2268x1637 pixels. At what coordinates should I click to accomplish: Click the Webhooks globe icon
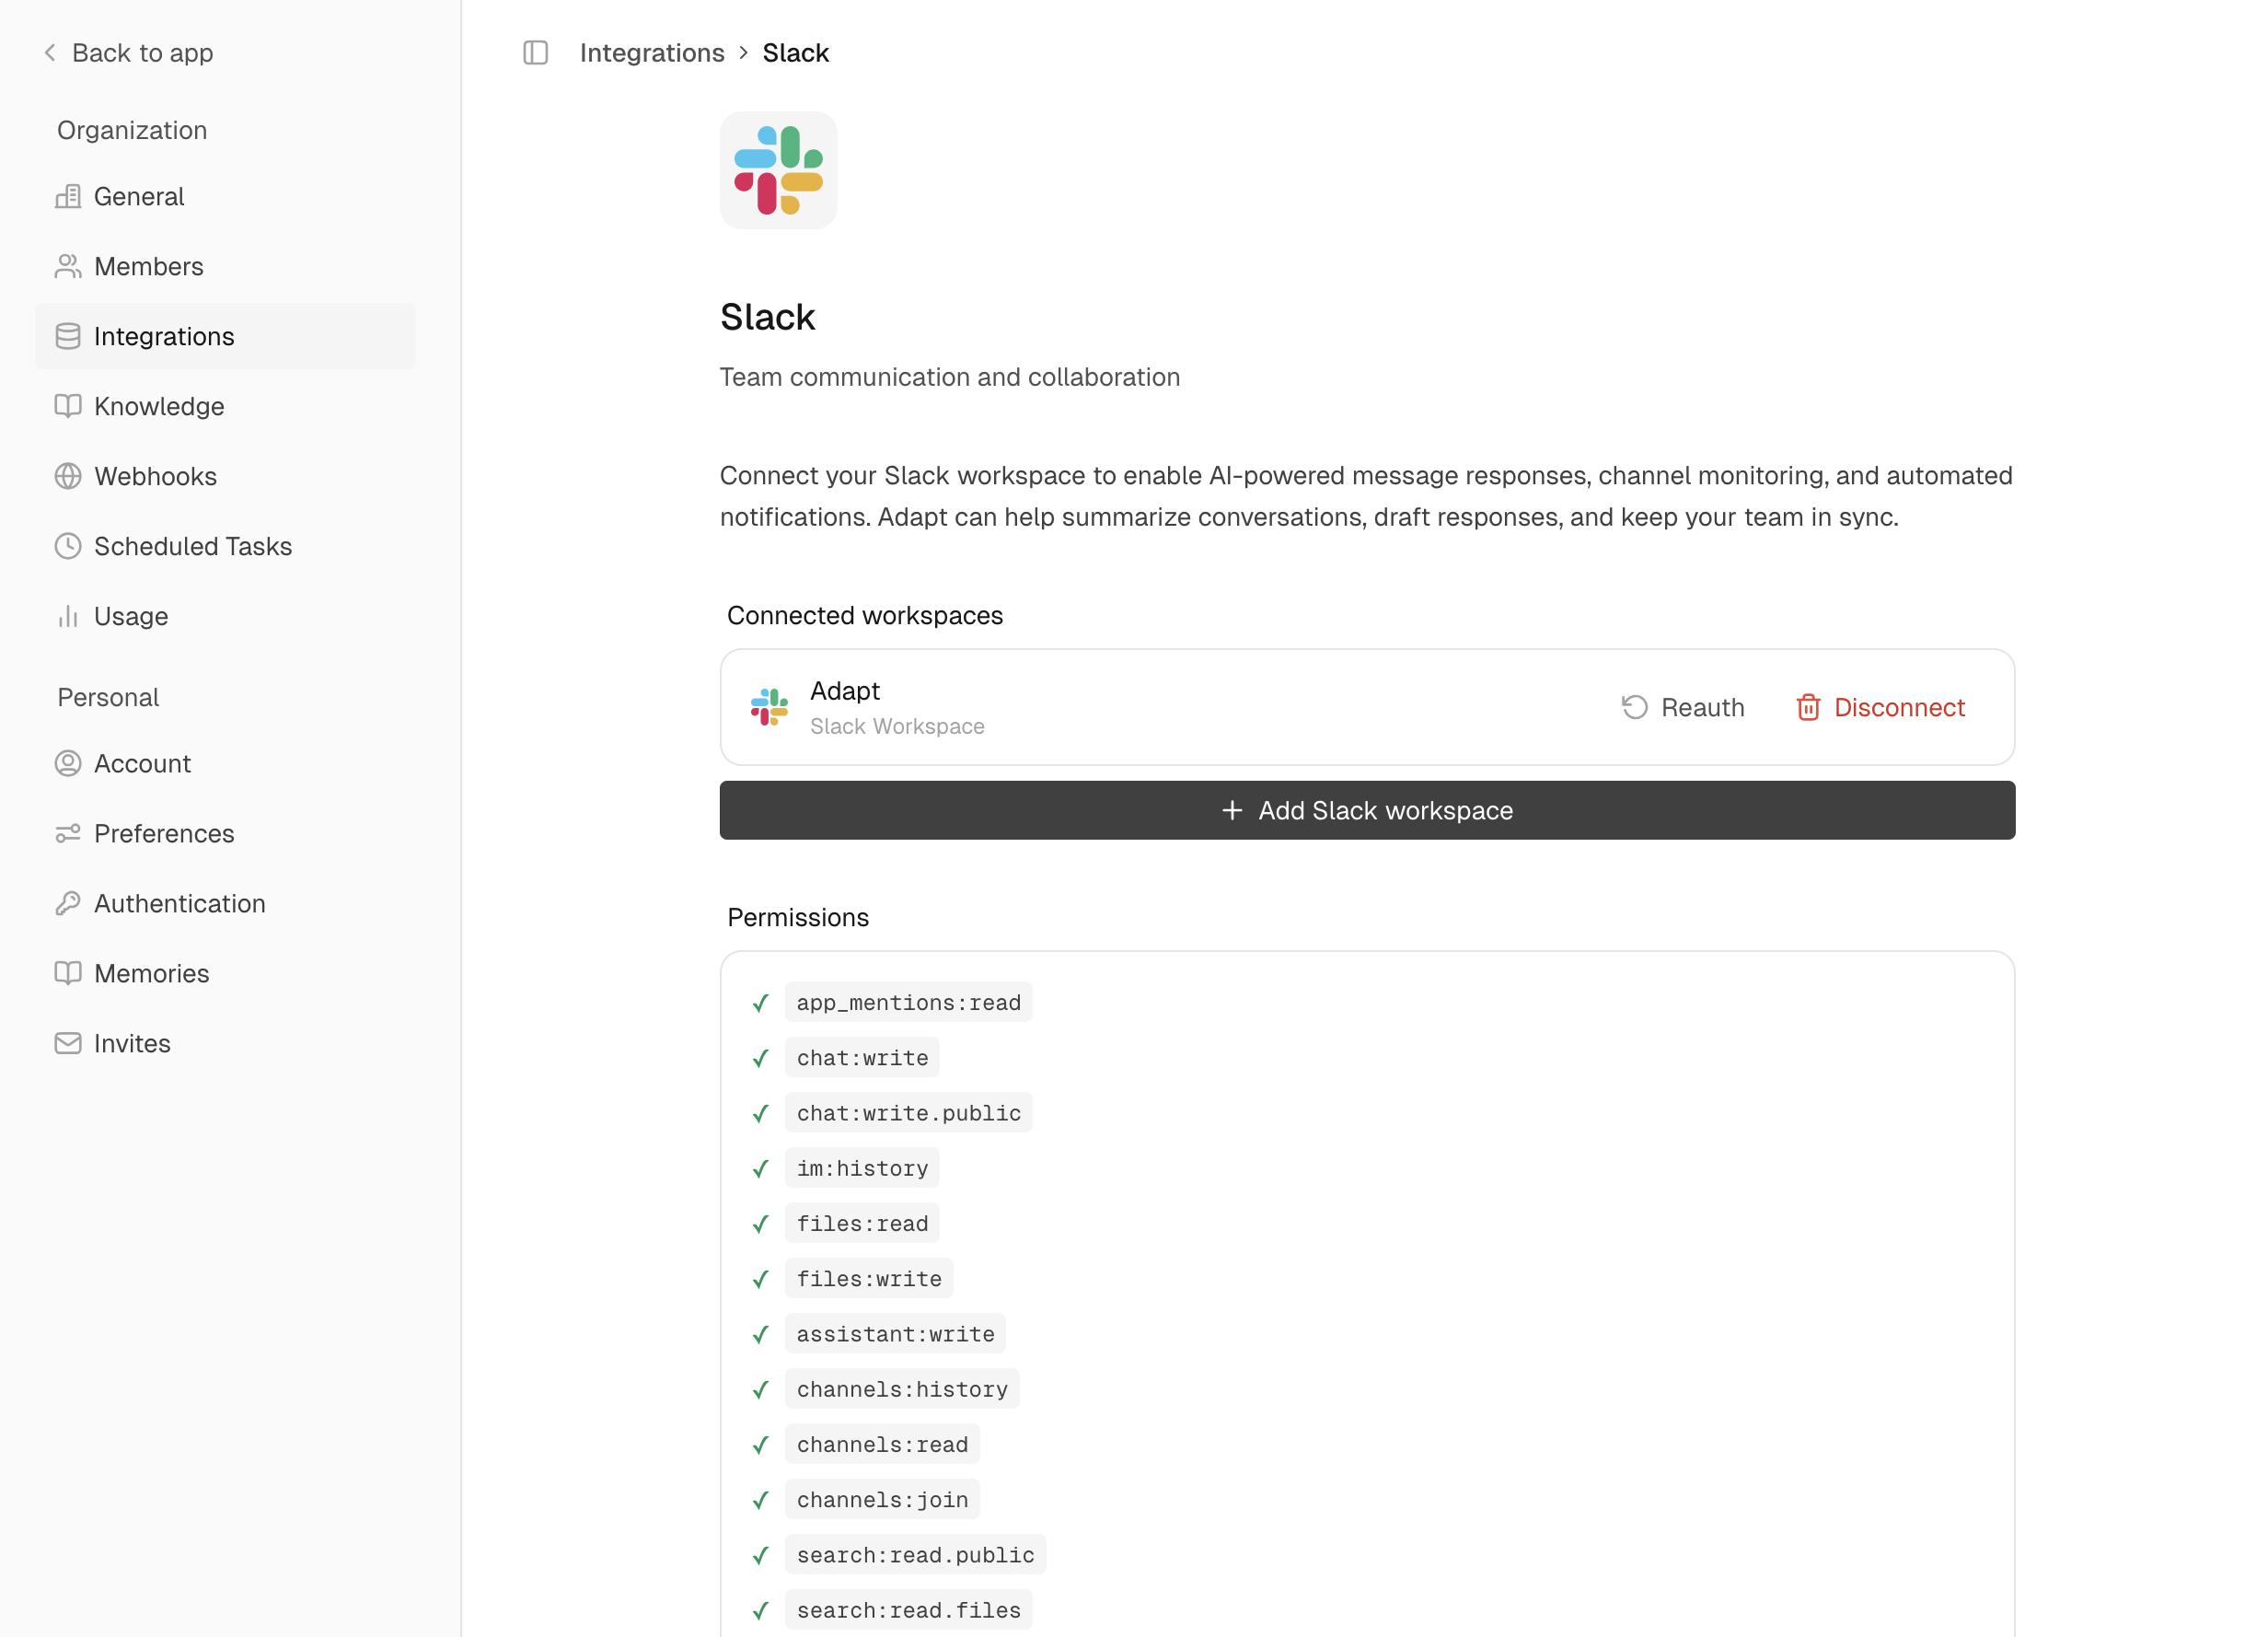(x=68, y=476)
